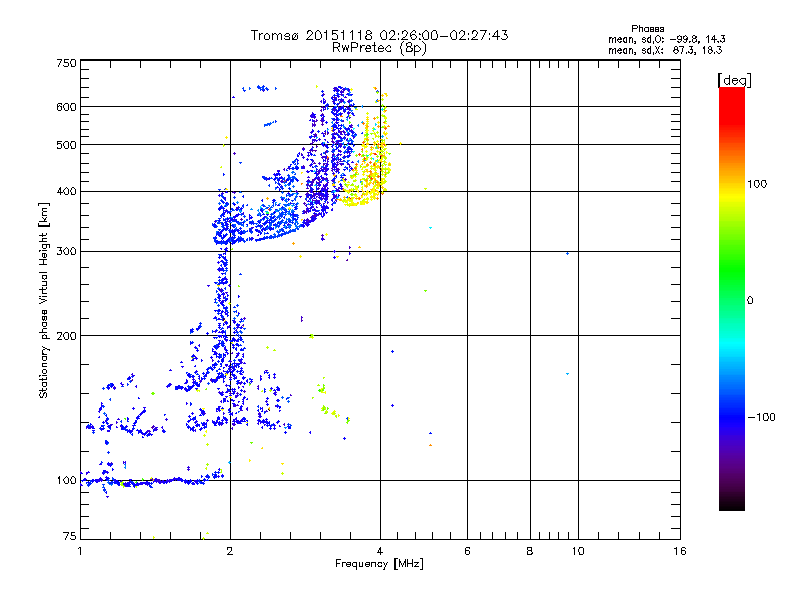Click the y-axis tick label '200'

[x=67, y=336]
